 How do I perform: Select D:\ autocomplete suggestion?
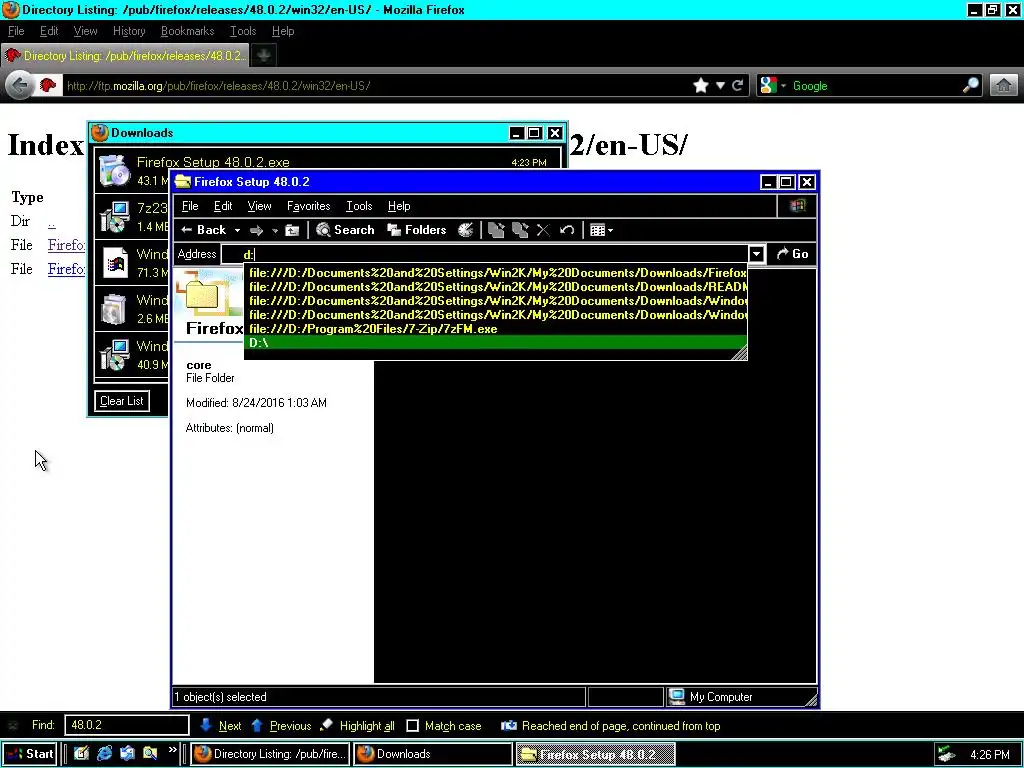[496, 343]
